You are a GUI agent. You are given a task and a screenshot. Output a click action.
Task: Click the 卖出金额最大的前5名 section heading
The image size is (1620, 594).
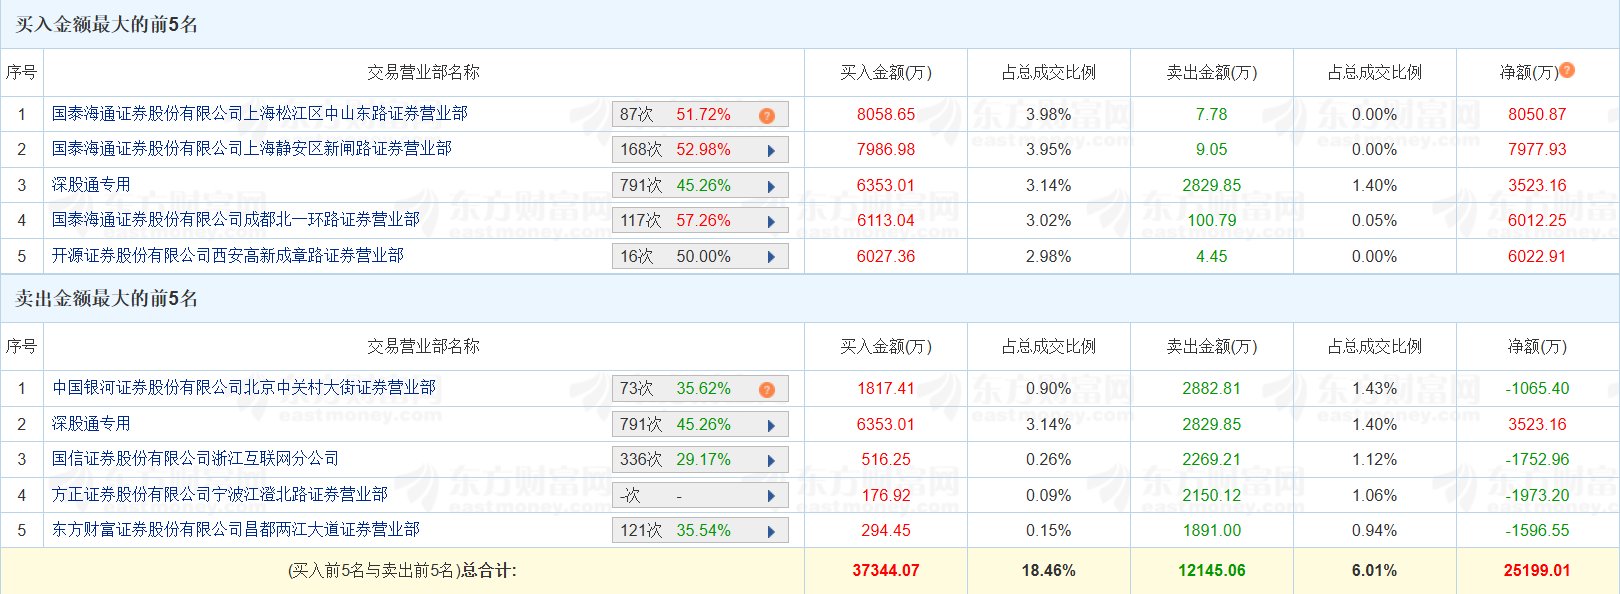click(x=107, y=298)
